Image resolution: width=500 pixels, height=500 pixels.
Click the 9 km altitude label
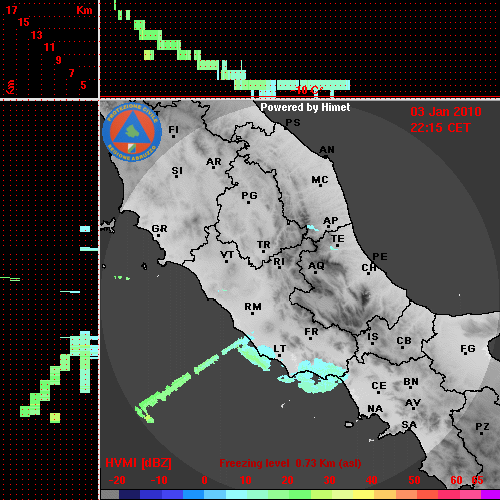click(59, 60)
